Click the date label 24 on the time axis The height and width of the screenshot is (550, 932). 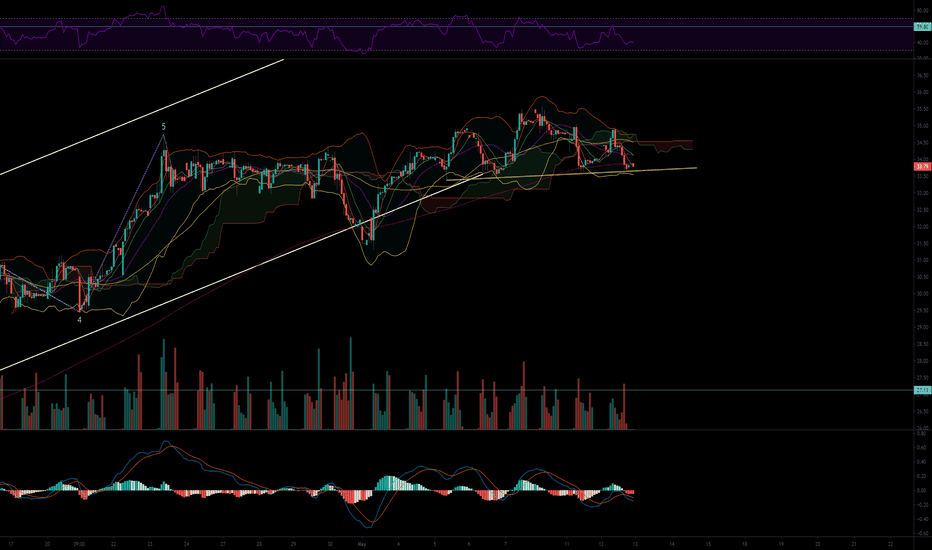(186, 543)
